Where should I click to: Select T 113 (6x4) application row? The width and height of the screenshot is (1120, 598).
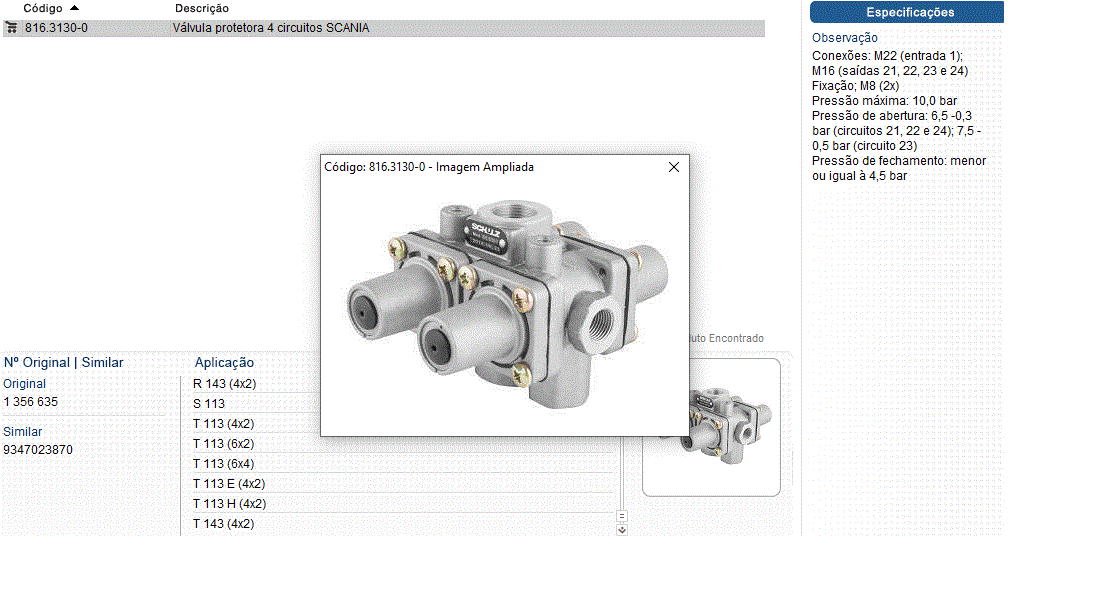click(223, 464)
